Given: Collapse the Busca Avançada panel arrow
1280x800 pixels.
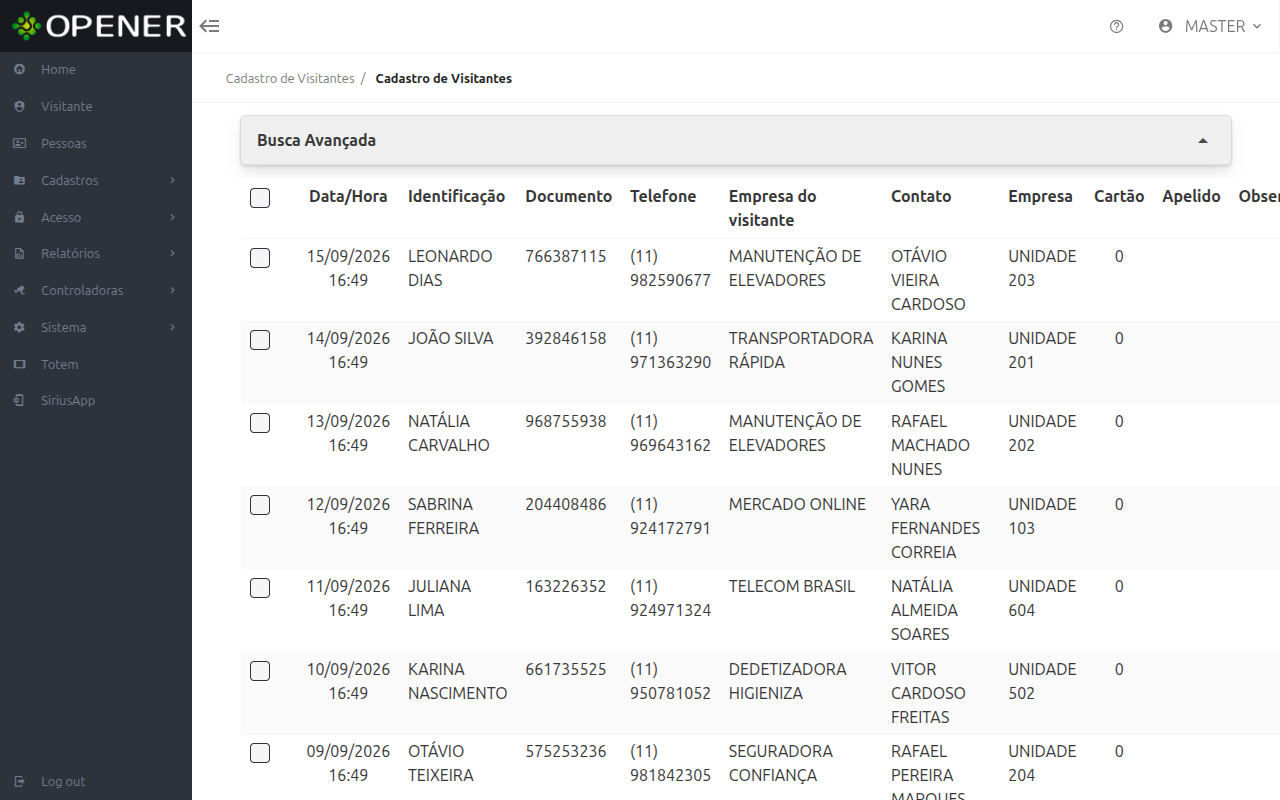Looking at the screenshot, I should coord(1203,141).
